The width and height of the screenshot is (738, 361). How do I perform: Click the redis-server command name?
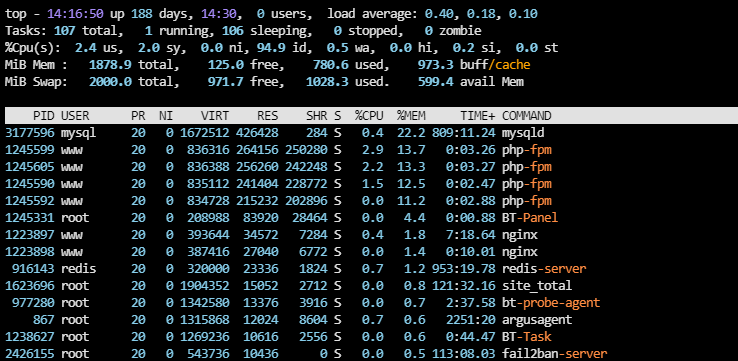[544, 269]
